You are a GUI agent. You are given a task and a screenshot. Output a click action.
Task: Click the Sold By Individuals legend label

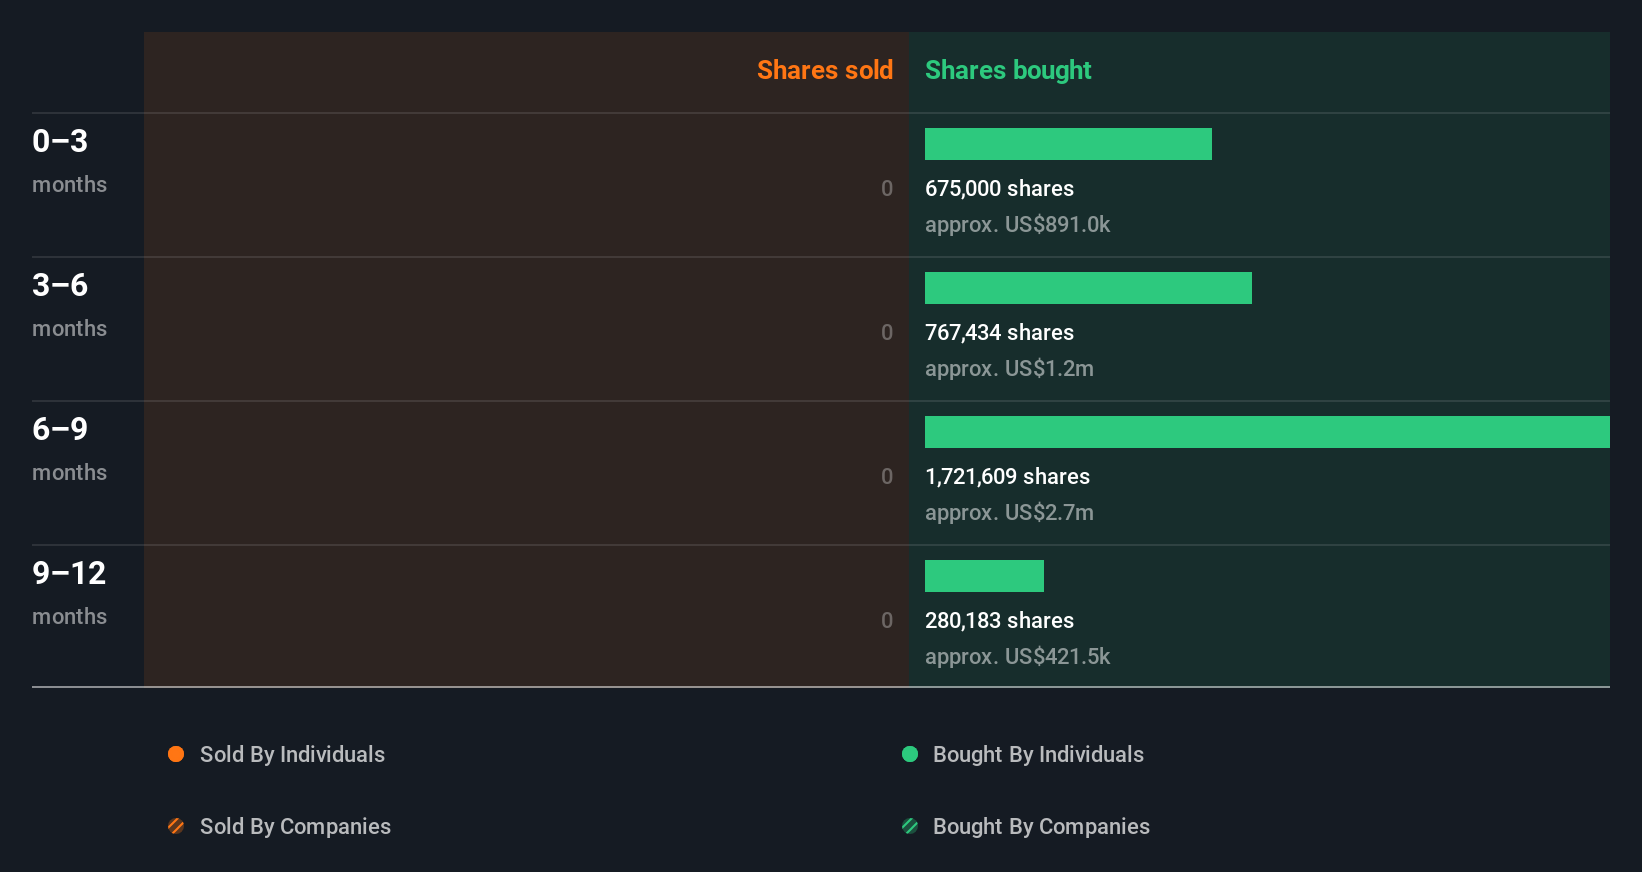point(292,754)
